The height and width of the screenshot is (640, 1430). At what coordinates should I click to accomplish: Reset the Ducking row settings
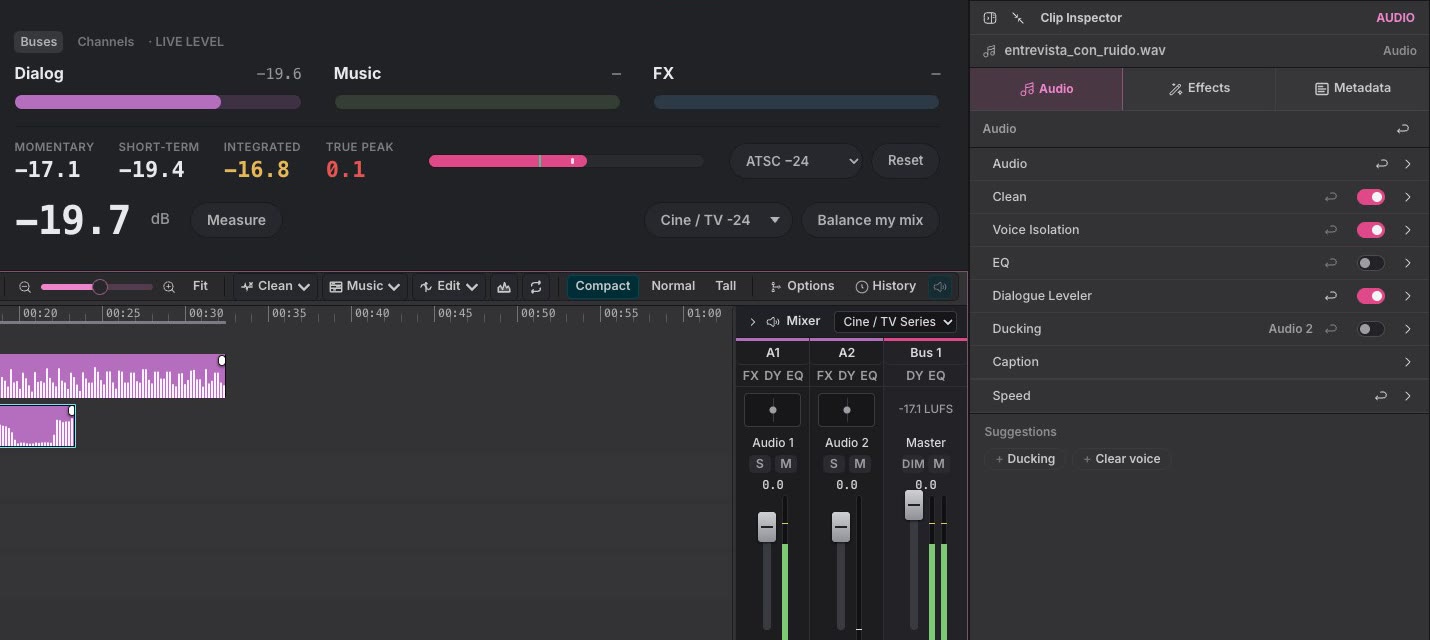click(x=1331, y=329)
